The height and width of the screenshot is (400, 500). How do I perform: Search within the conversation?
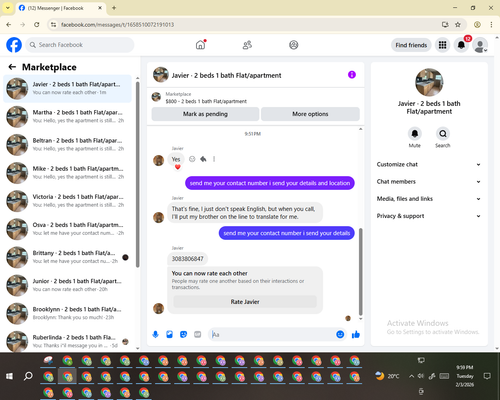[443, 134]
